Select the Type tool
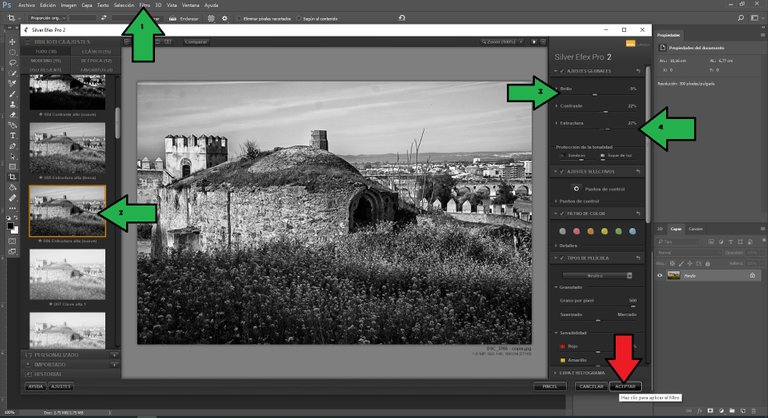This screenshot has height=418, width=768. click(12, 136)
